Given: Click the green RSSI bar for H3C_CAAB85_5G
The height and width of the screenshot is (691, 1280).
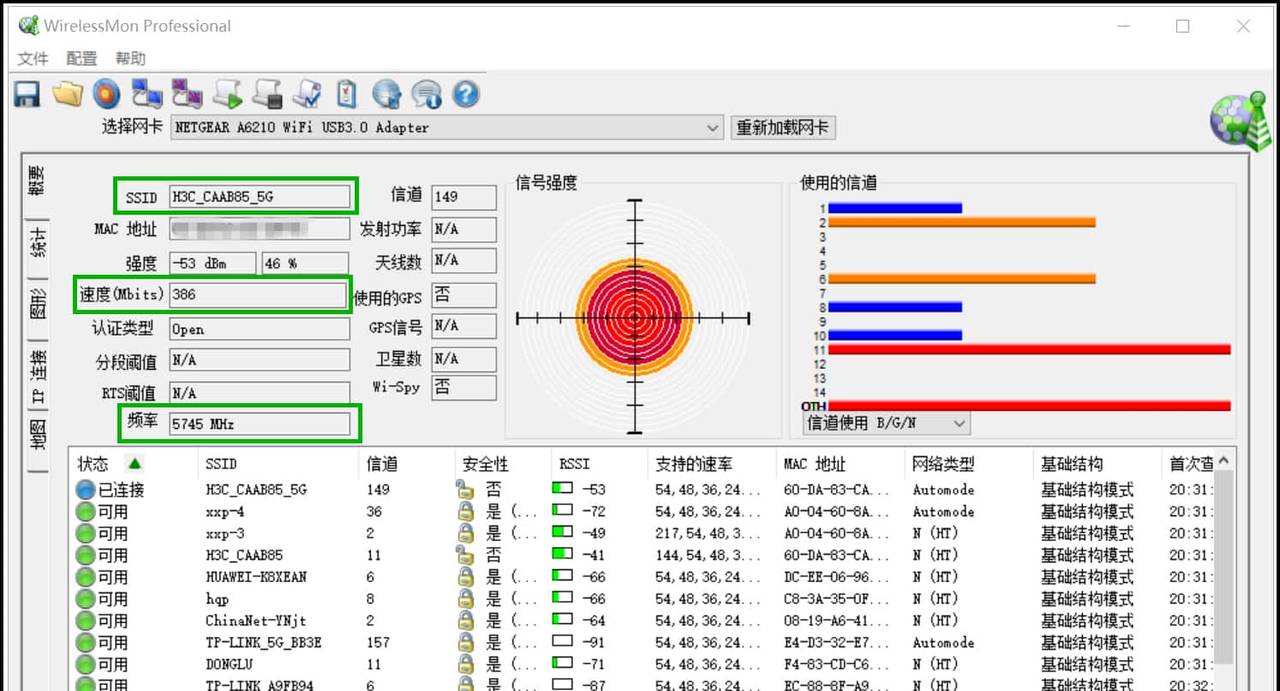Looking at the screenshot, I should point(562,489).
